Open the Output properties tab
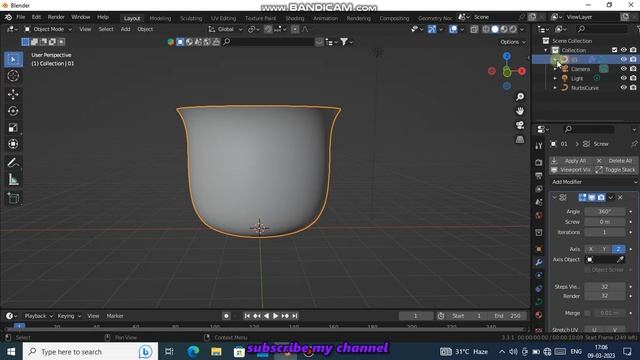 [539, 176]
